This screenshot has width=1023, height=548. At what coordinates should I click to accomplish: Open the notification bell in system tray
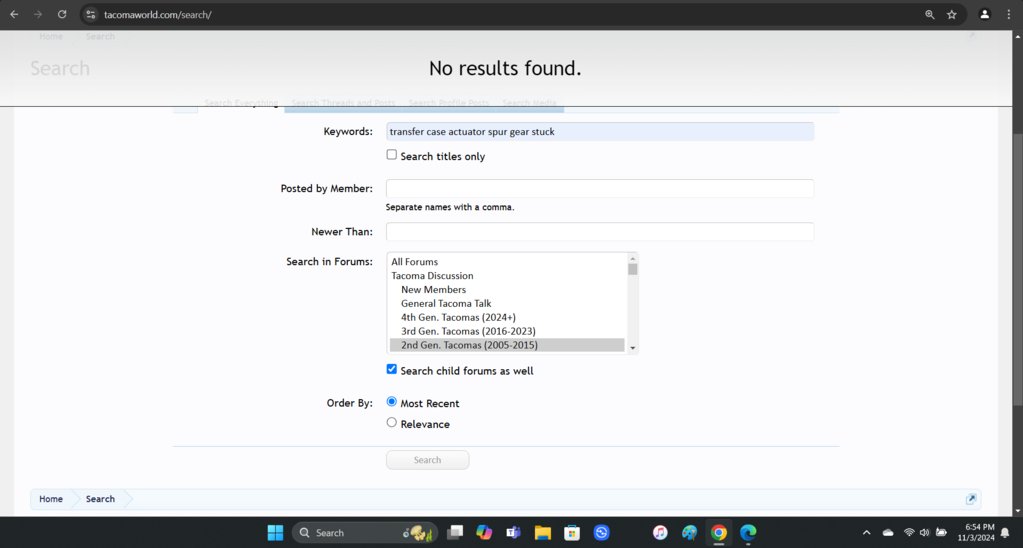click(1005, 533)
